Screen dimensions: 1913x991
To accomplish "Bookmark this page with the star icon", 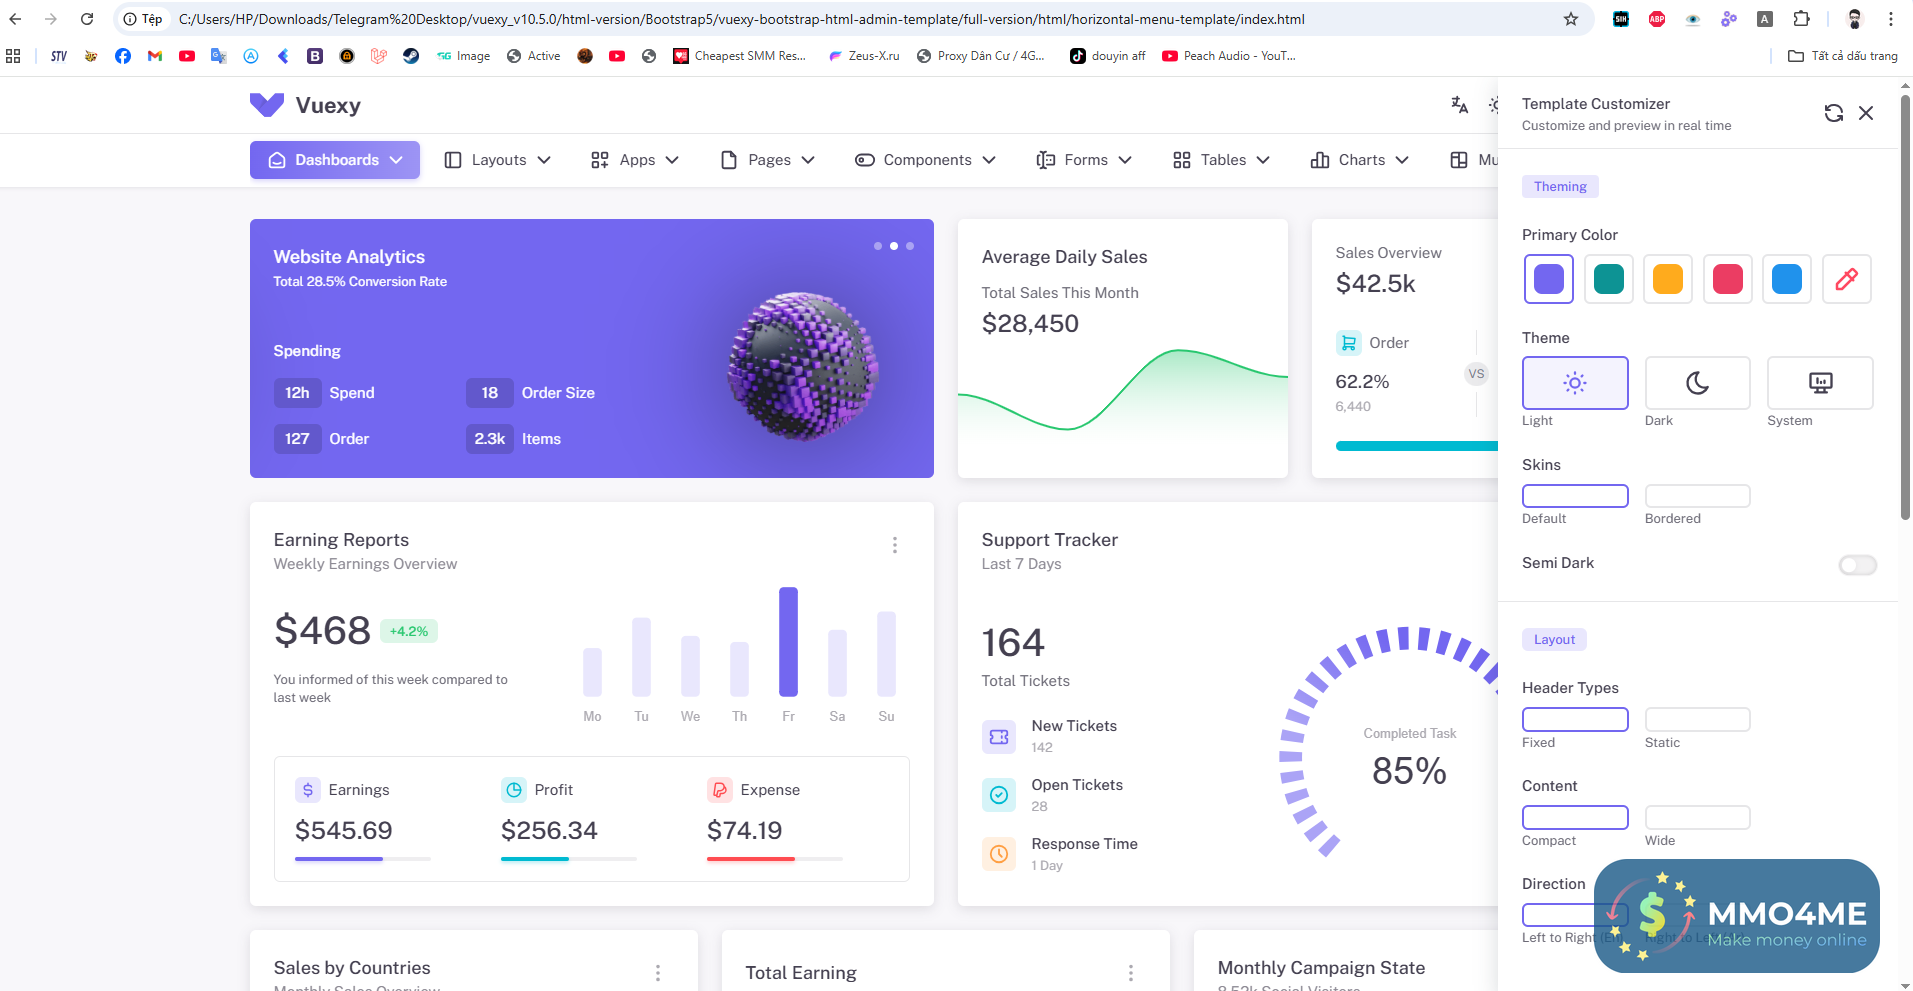I will [x=1571, y=19].
